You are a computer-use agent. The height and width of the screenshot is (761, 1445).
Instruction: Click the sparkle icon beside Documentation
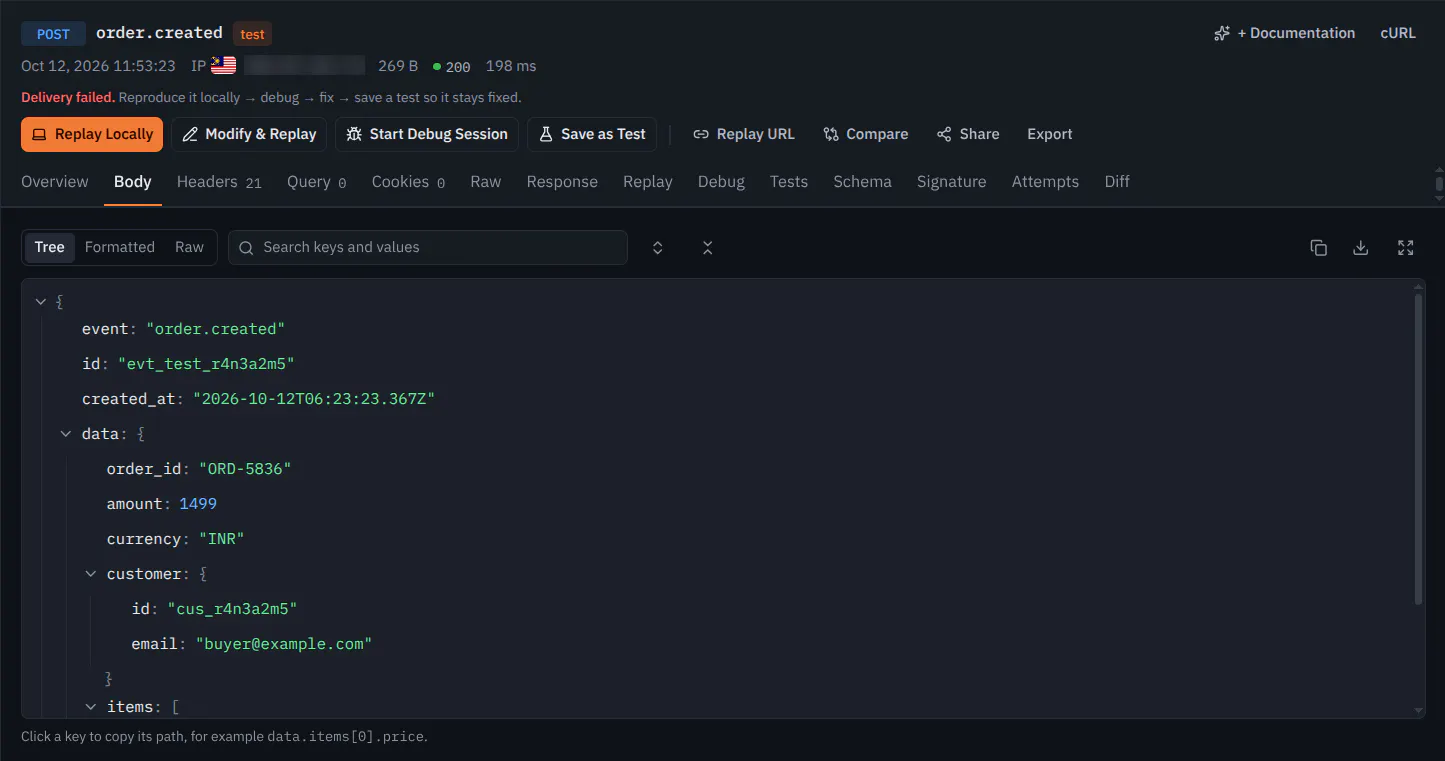click(x=1222, y=34)
